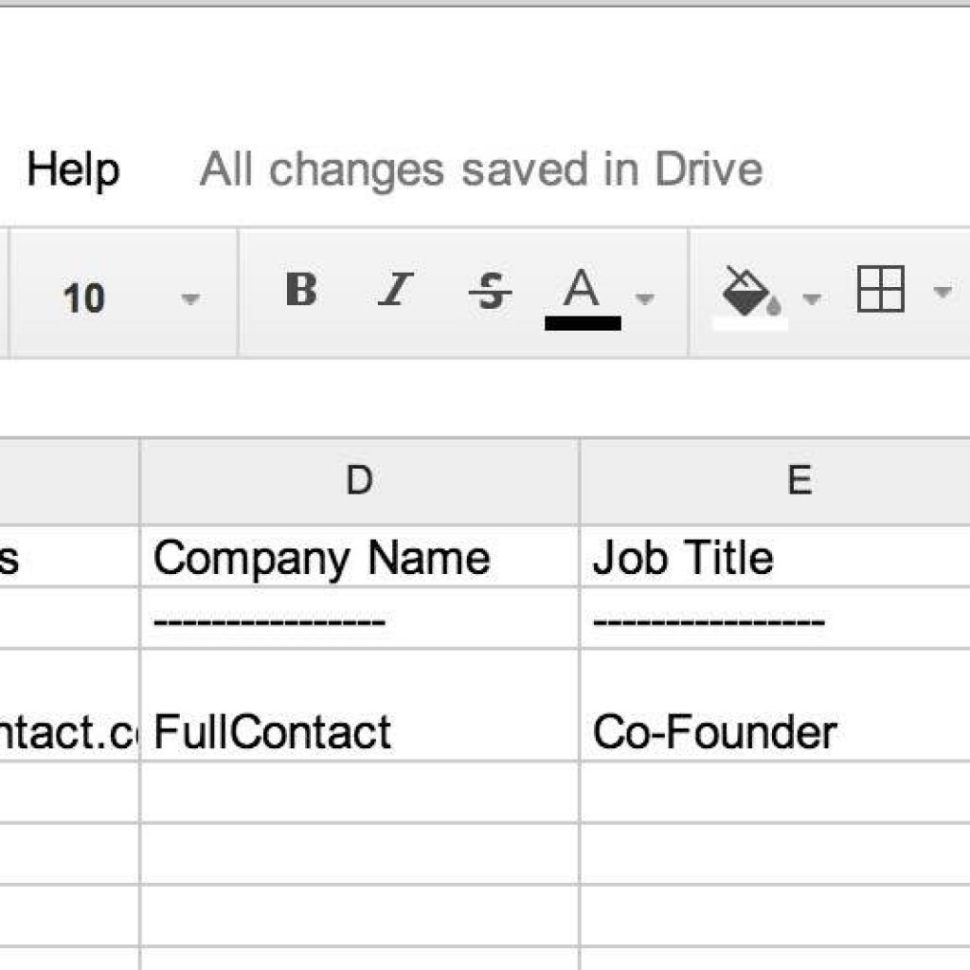Select column D header
970x970 pixels.
pyautogui.click(x=359, y=481)
